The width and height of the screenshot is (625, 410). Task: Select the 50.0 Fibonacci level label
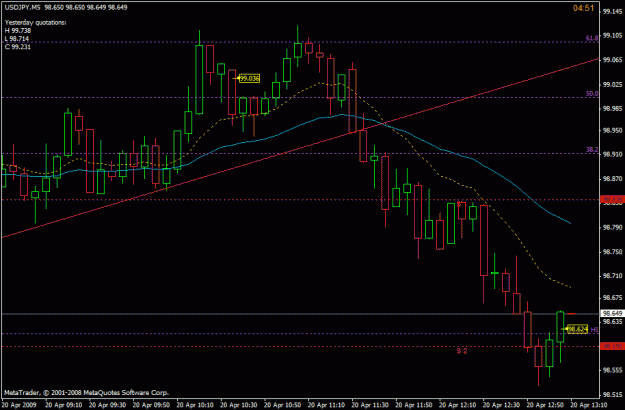(592, 94)
